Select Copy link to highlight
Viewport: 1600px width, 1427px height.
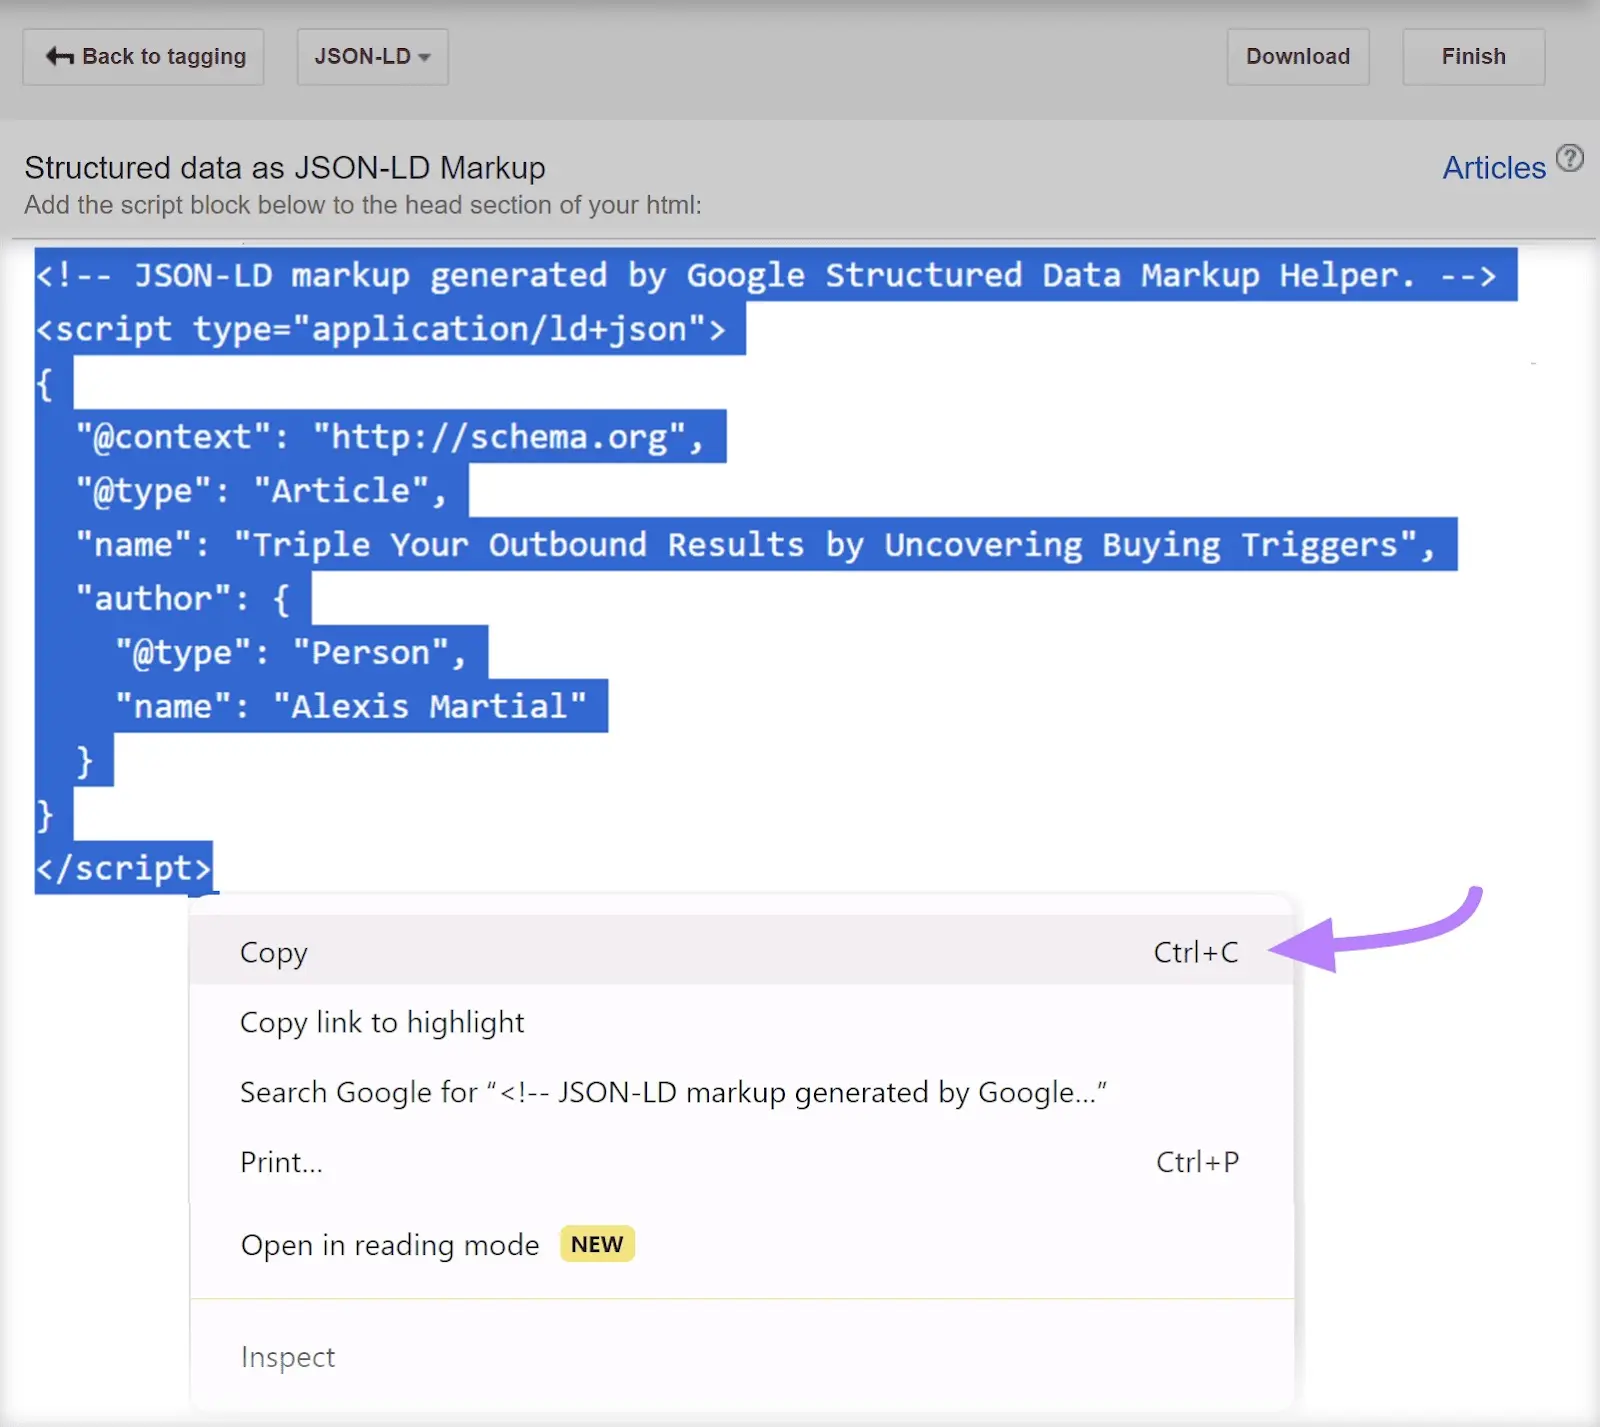(x=381, y=1022)
